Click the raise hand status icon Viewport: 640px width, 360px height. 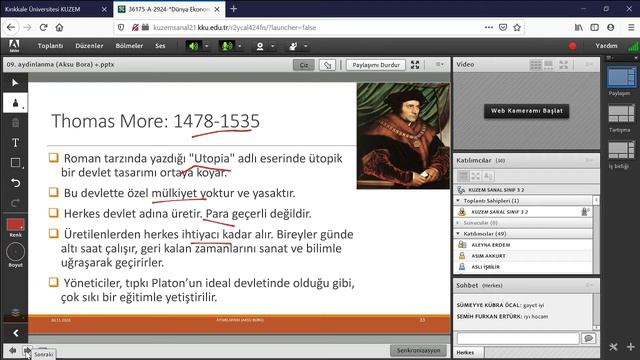[x=293, y=46]
